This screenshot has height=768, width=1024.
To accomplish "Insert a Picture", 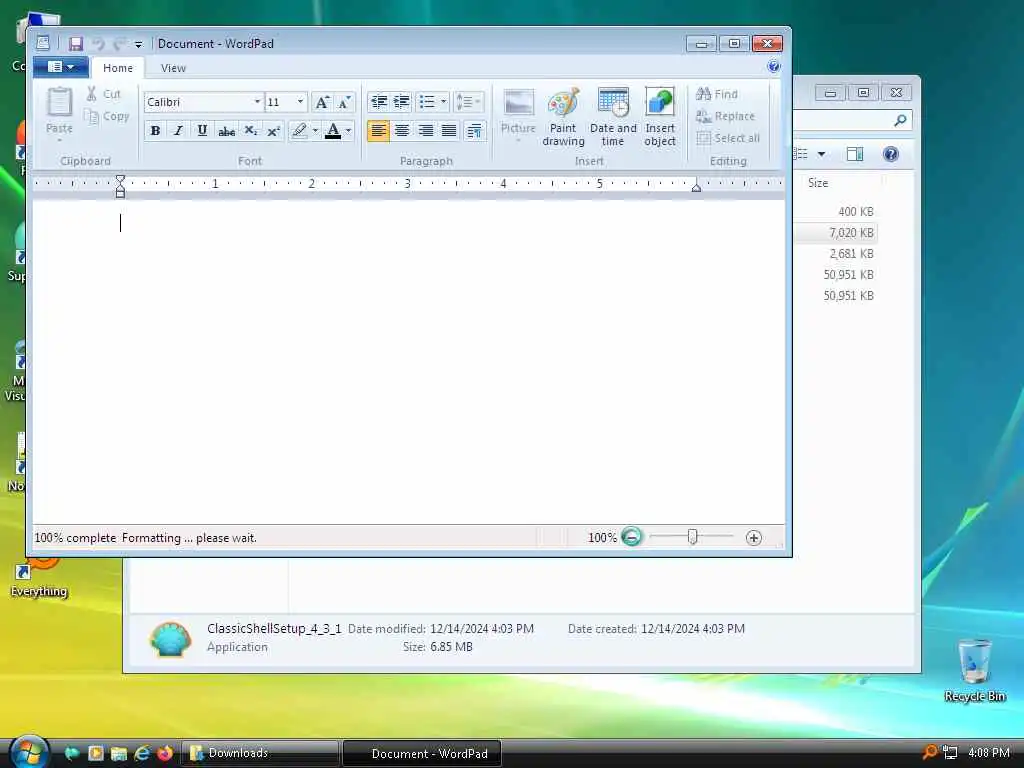I will coord(518,116).
